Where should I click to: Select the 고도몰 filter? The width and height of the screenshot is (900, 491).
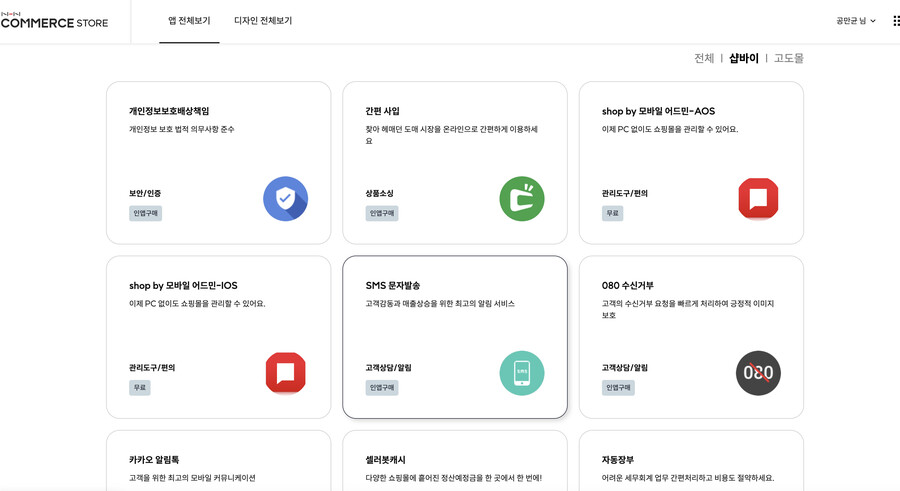tap(789, 58)
